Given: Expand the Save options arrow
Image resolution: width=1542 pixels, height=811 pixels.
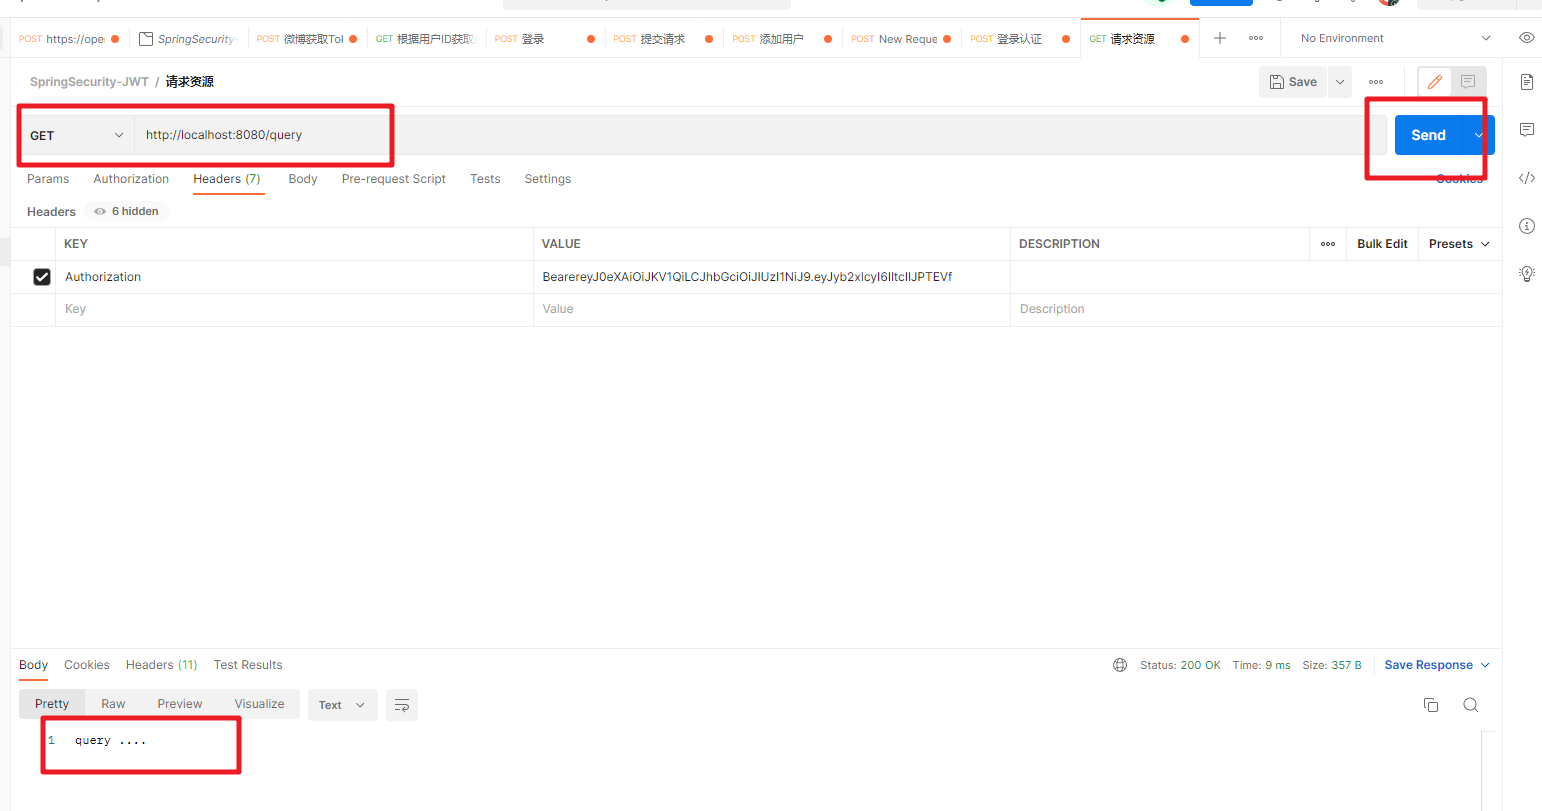Looking at the screenshot, I should click(1340, 82).
